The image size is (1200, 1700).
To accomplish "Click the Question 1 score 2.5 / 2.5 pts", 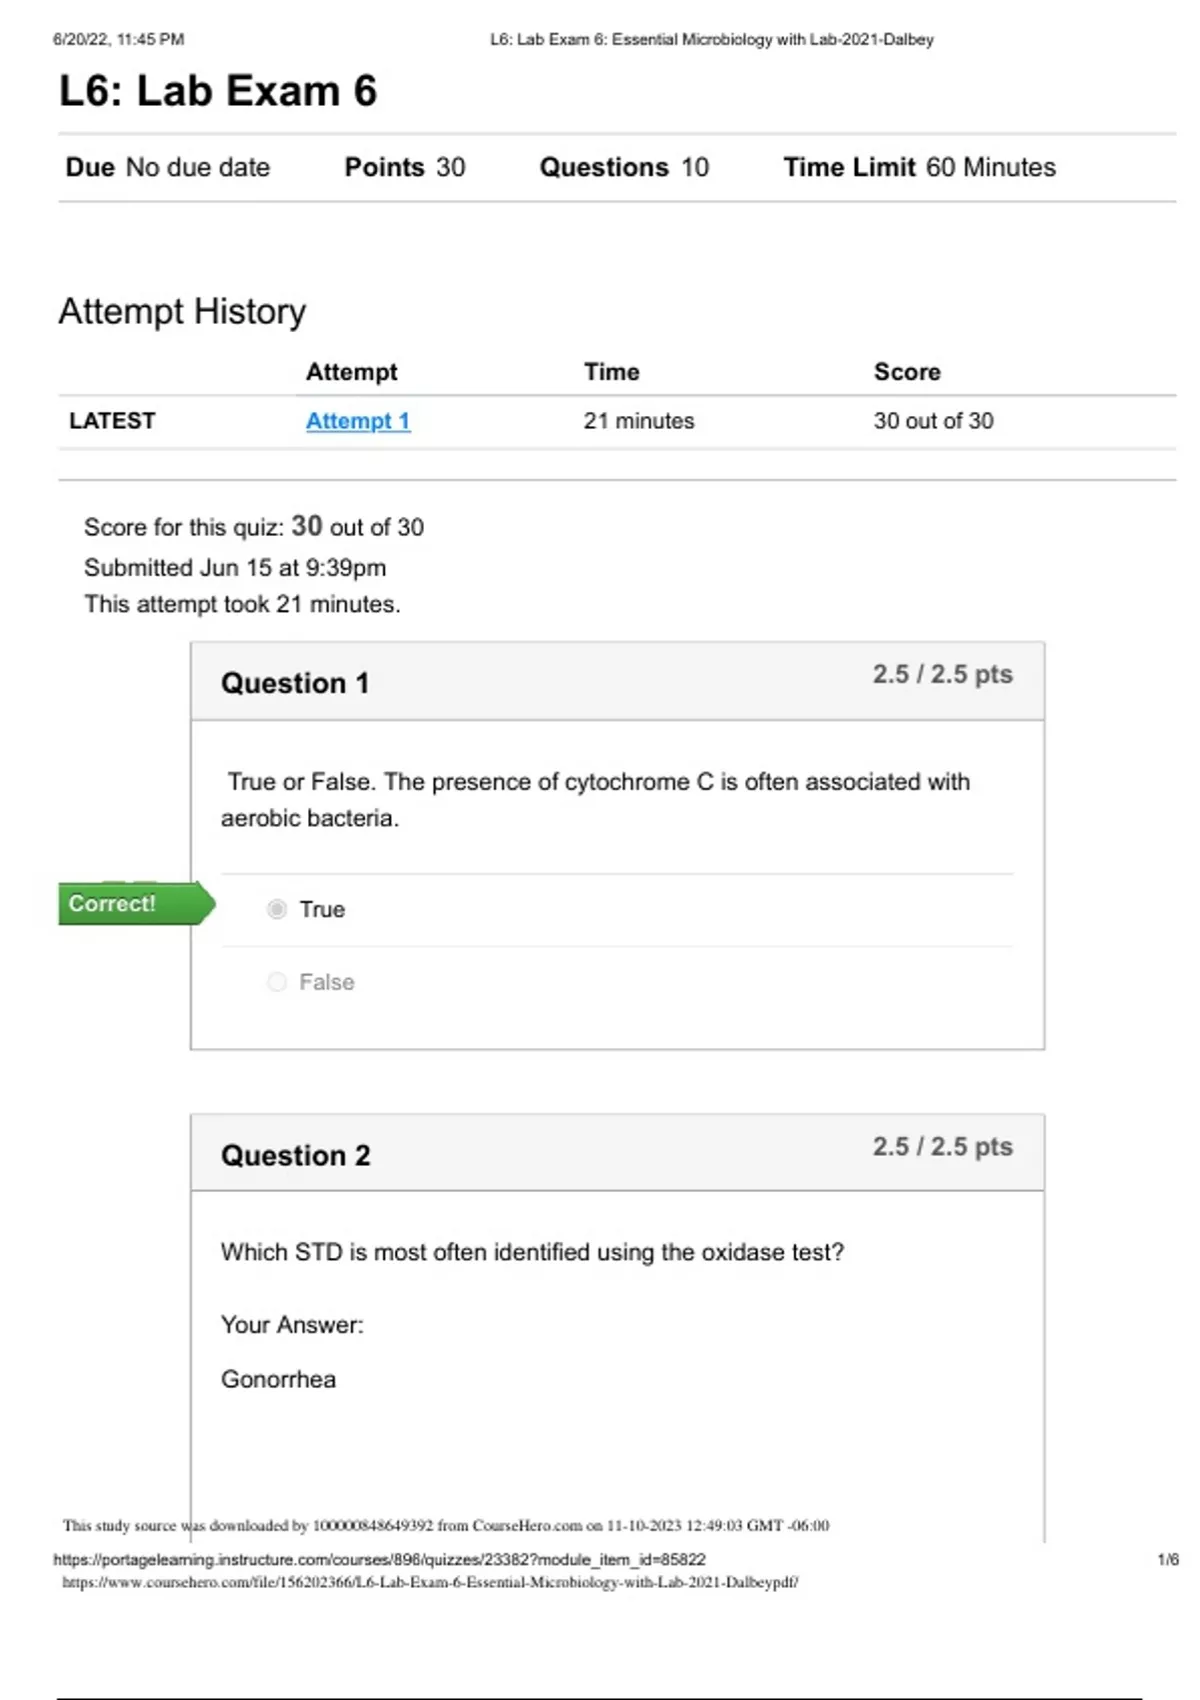I will pyautogui.click(x=942, y=674).
